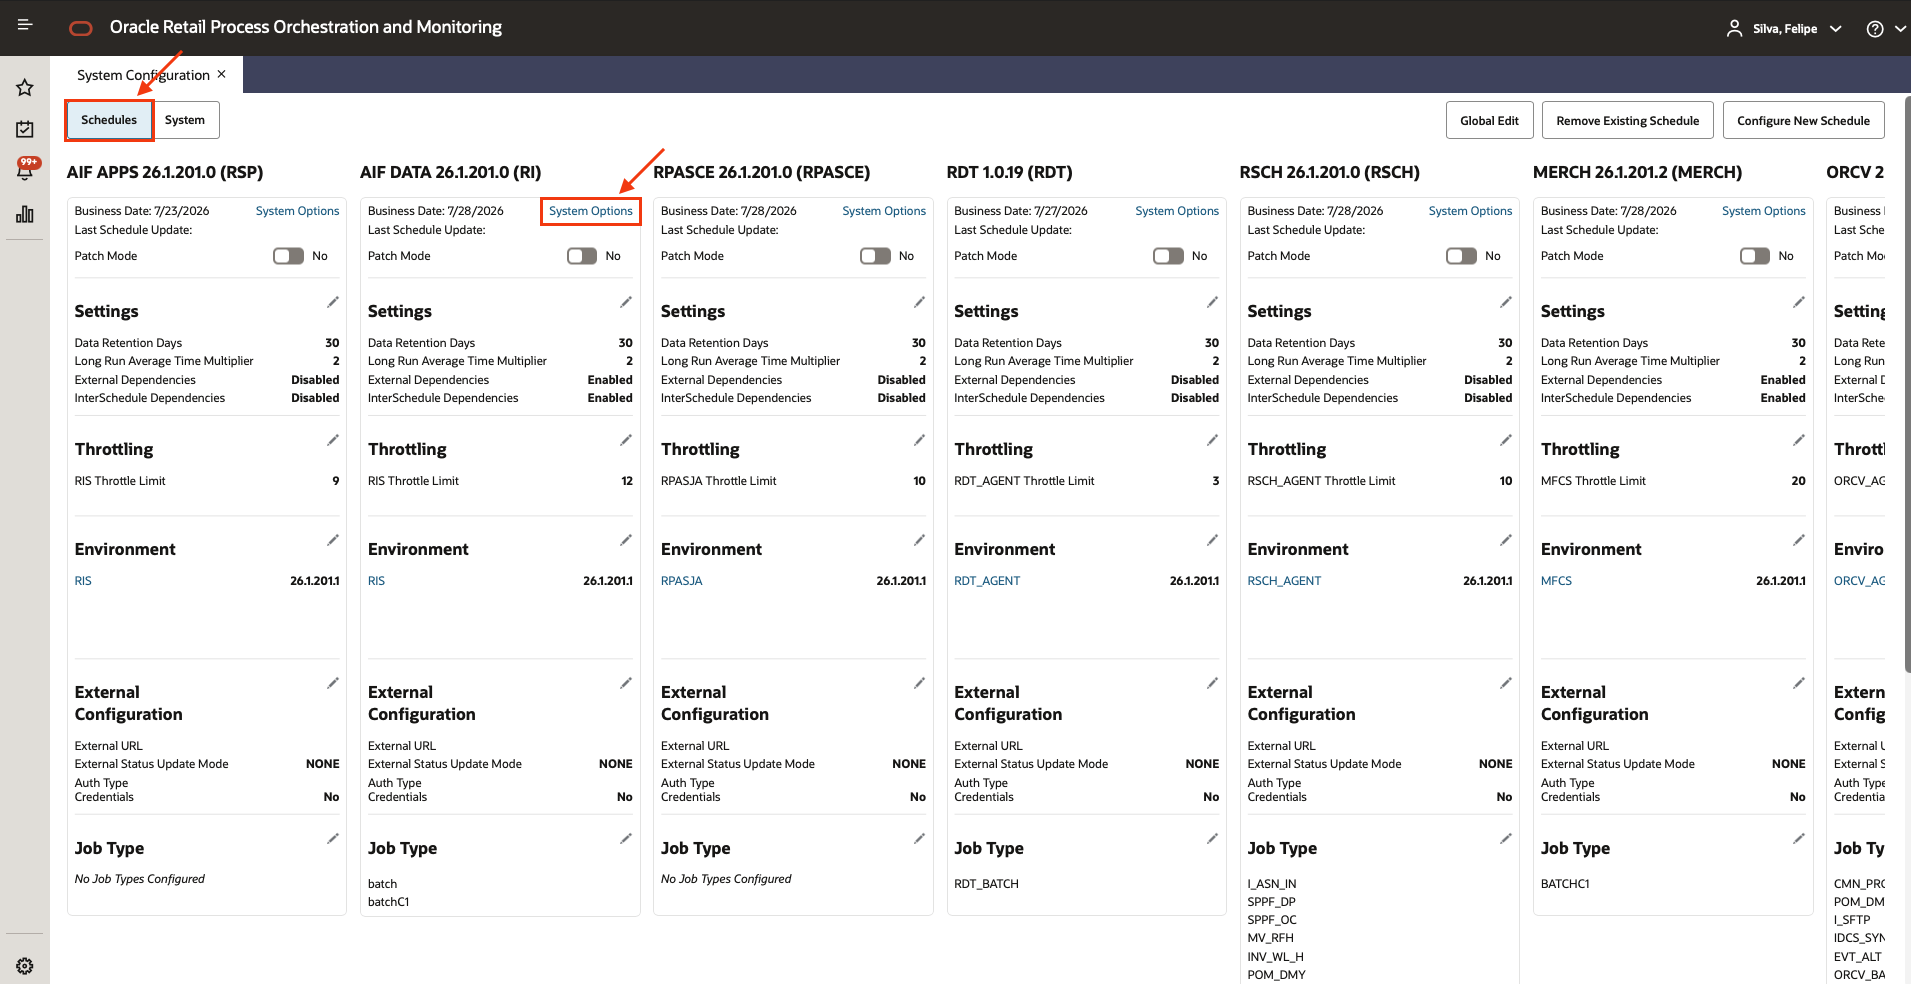Edit Environment for AIF APPS schedule
The height and width of the screenshot is (984, 1911).
[333, 540]
